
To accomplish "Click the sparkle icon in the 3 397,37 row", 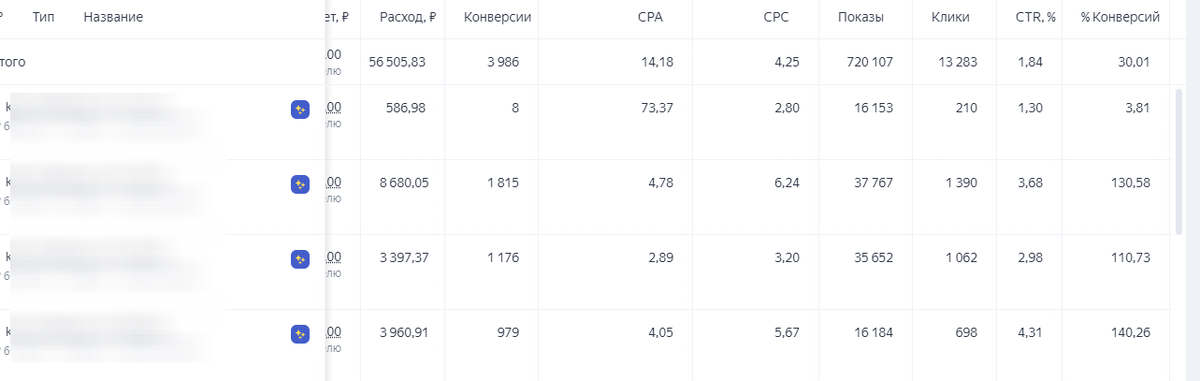I will click(x=300, y=259).
